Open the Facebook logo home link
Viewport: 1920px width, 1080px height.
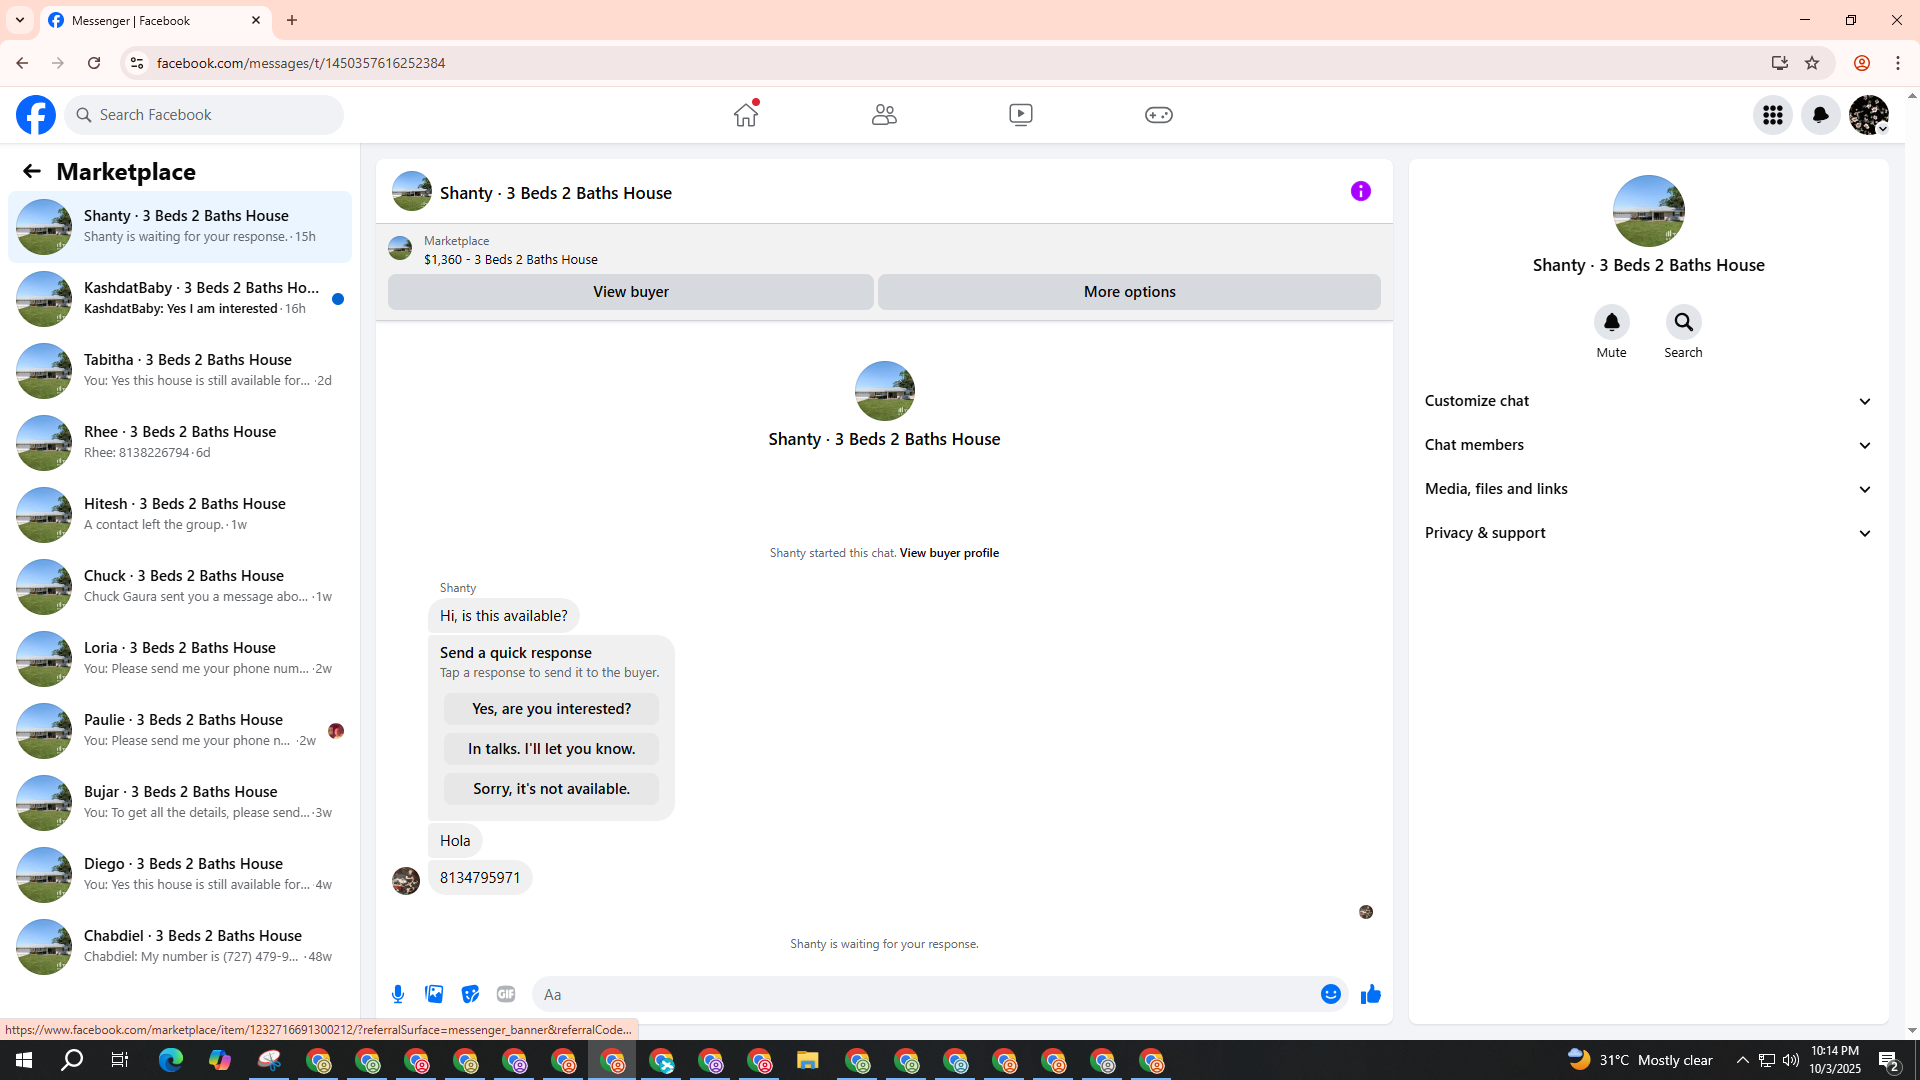coord(36,115)
